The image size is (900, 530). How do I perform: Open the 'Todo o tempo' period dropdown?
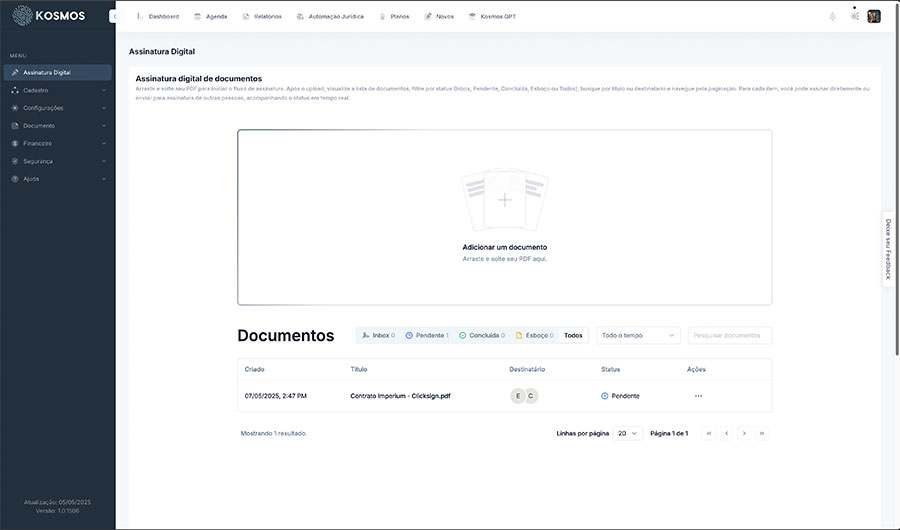[638, 335]
